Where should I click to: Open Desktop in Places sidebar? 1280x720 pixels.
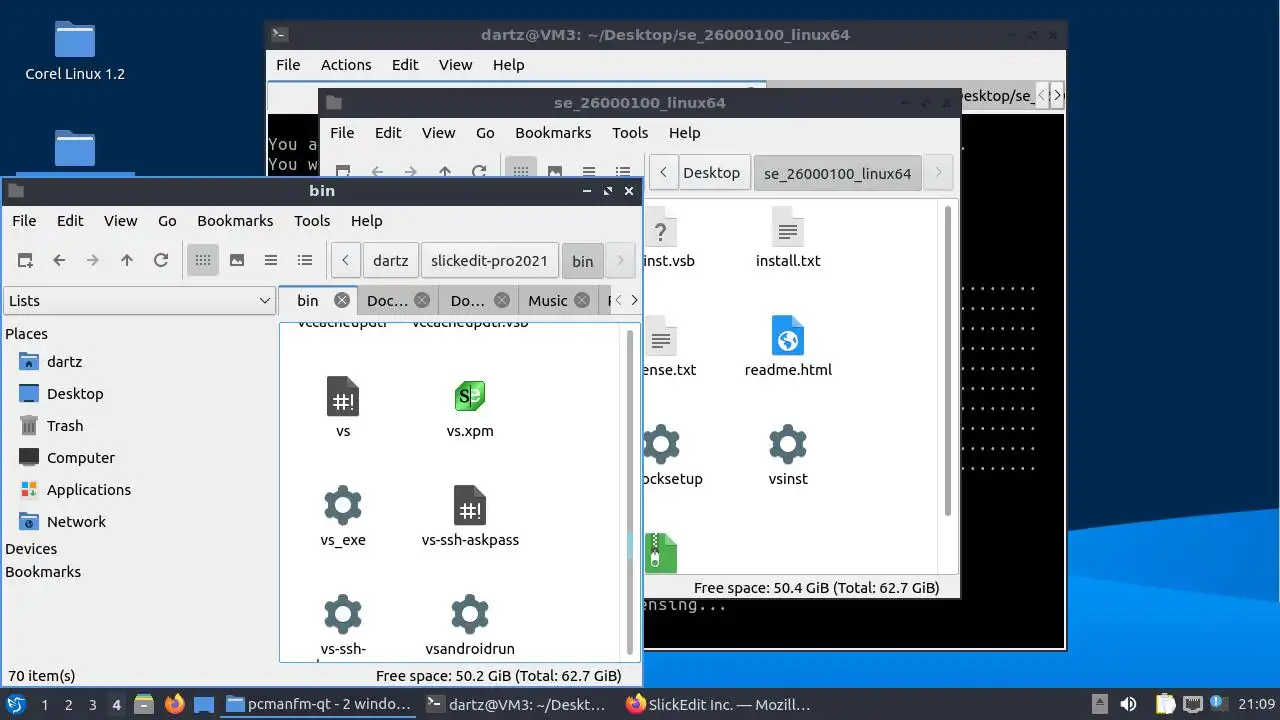tap(75, 394)
